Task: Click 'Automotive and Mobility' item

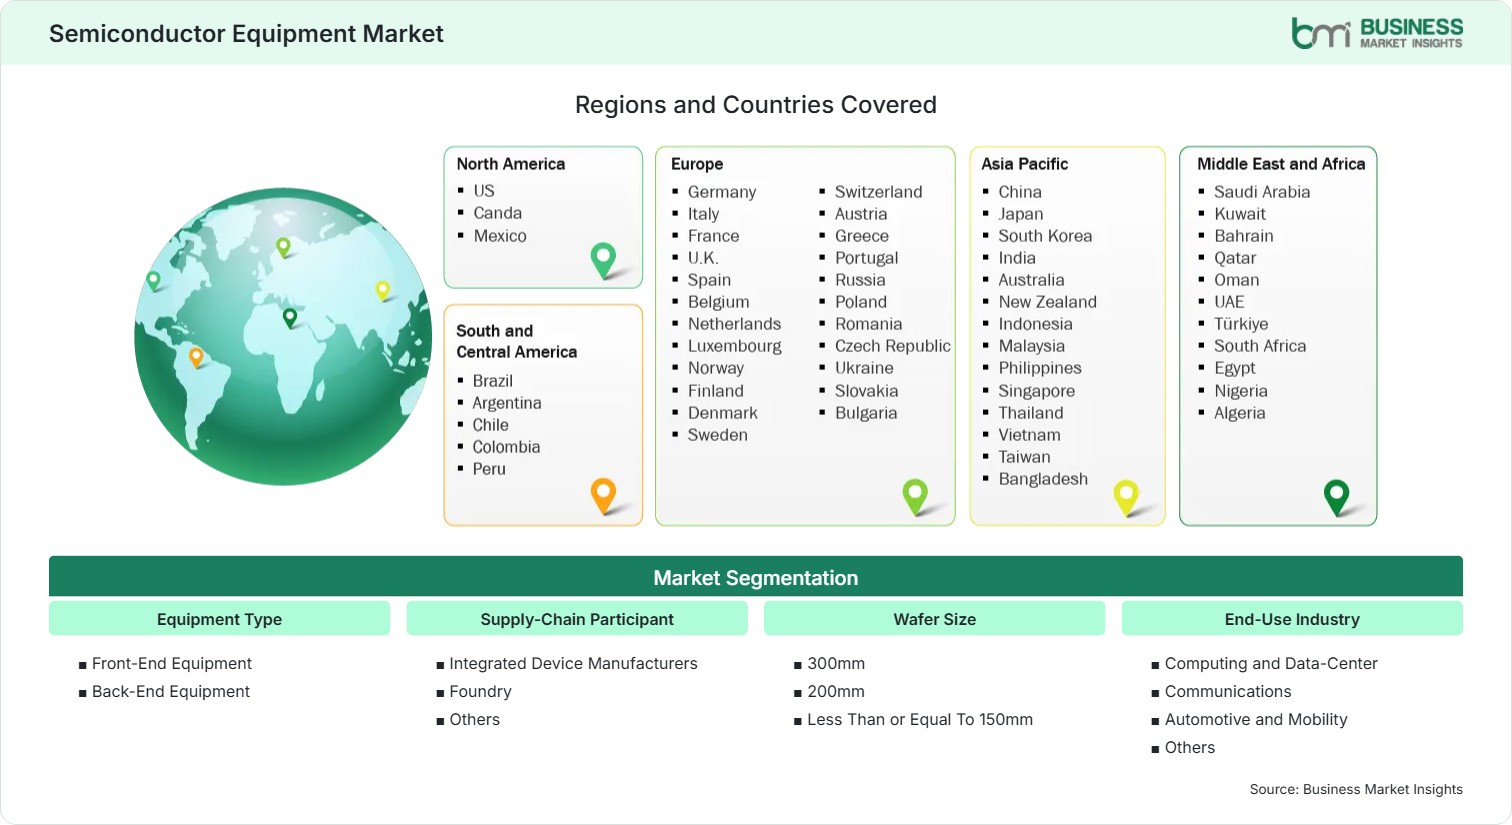Action: pyautogui.click(x=1256, y=719)
